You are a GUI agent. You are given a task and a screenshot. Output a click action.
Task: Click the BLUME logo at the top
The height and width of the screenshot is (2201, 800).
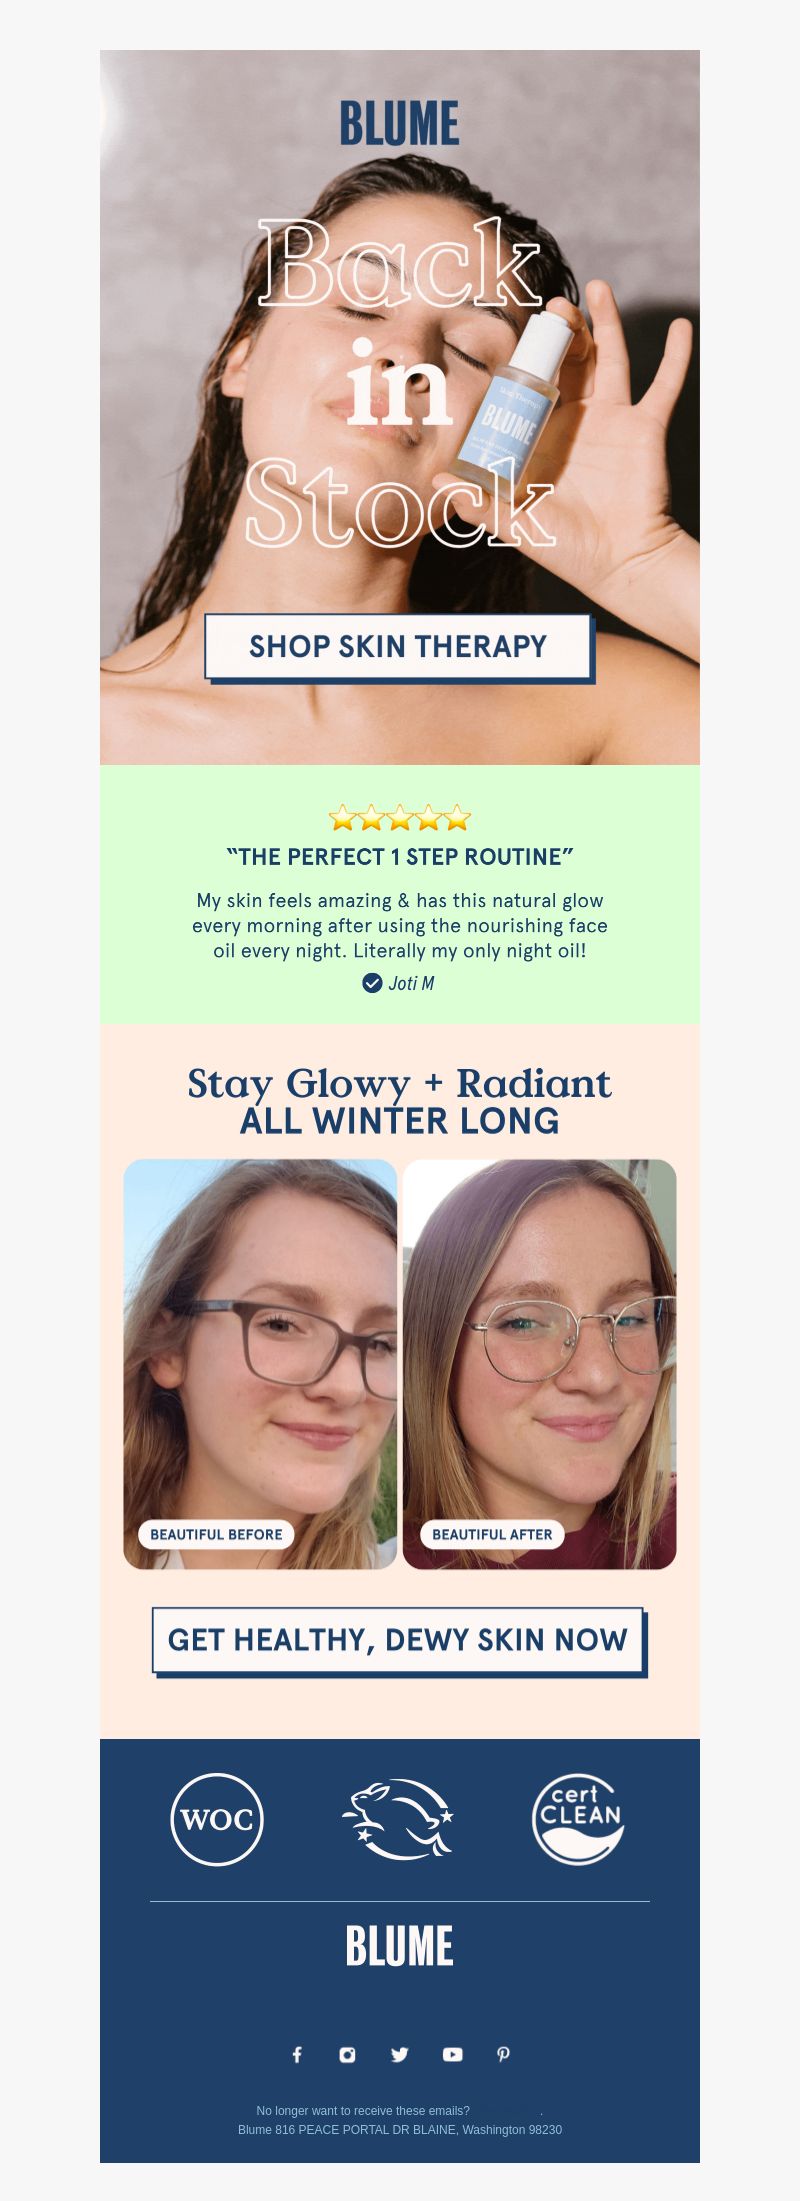(x=399, y=124)
